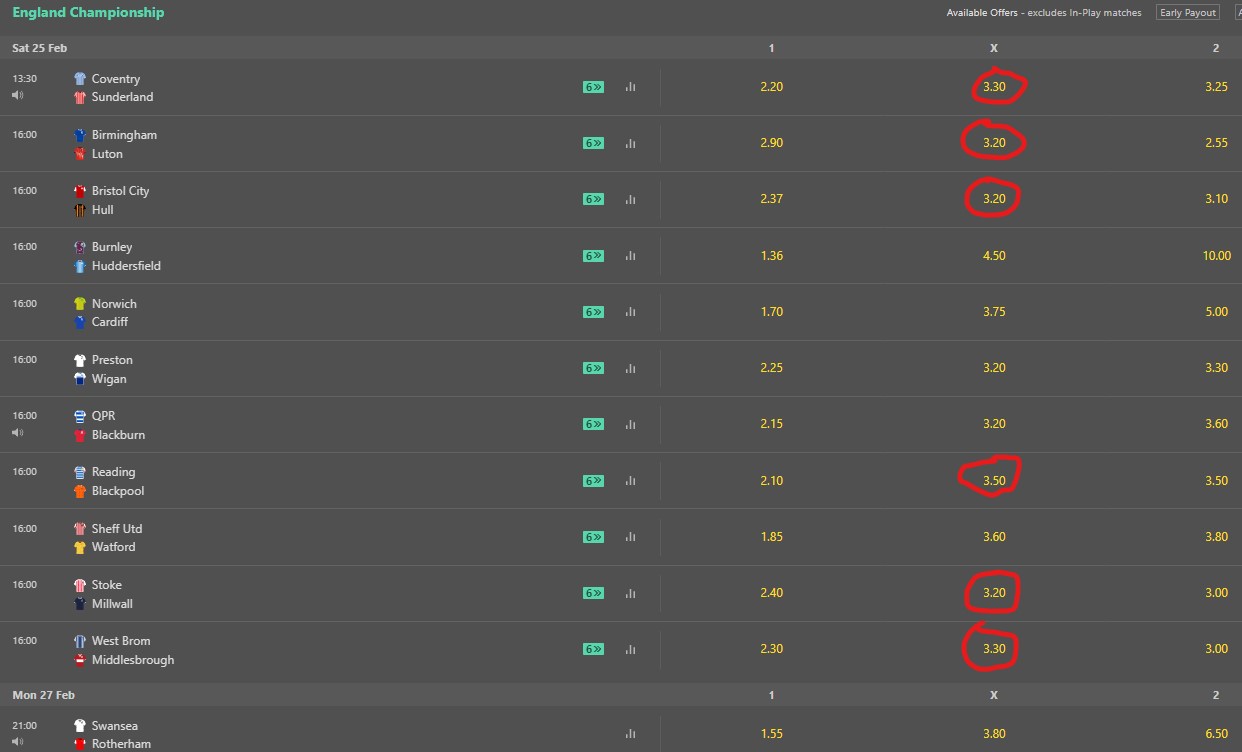Image resolution: width=1242 pixels, height=752 pixels.
Task: Select Watford away win odds 3.80
Action: tap(1216, 537)
